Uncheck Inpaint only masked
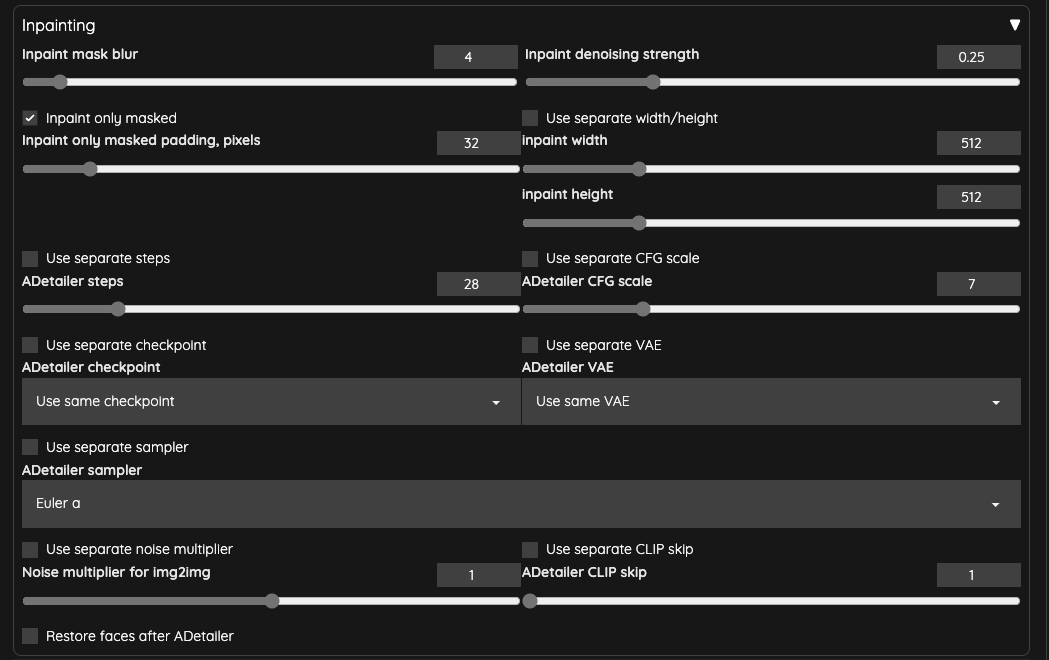This screenshot has width=1049, height=660. click(x=30, y=117)
